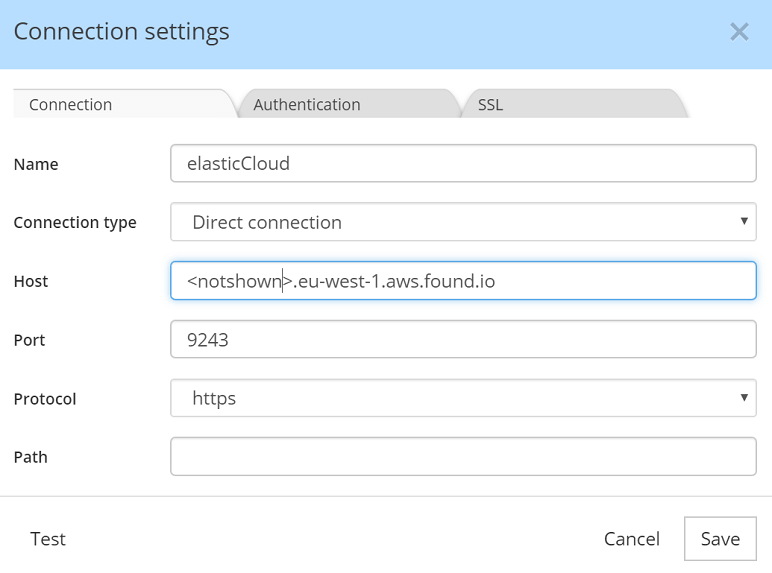Click the 'Path' label text
Image resolution: width=772 pixels, height=573 pixels.
[x=30, y=457]
